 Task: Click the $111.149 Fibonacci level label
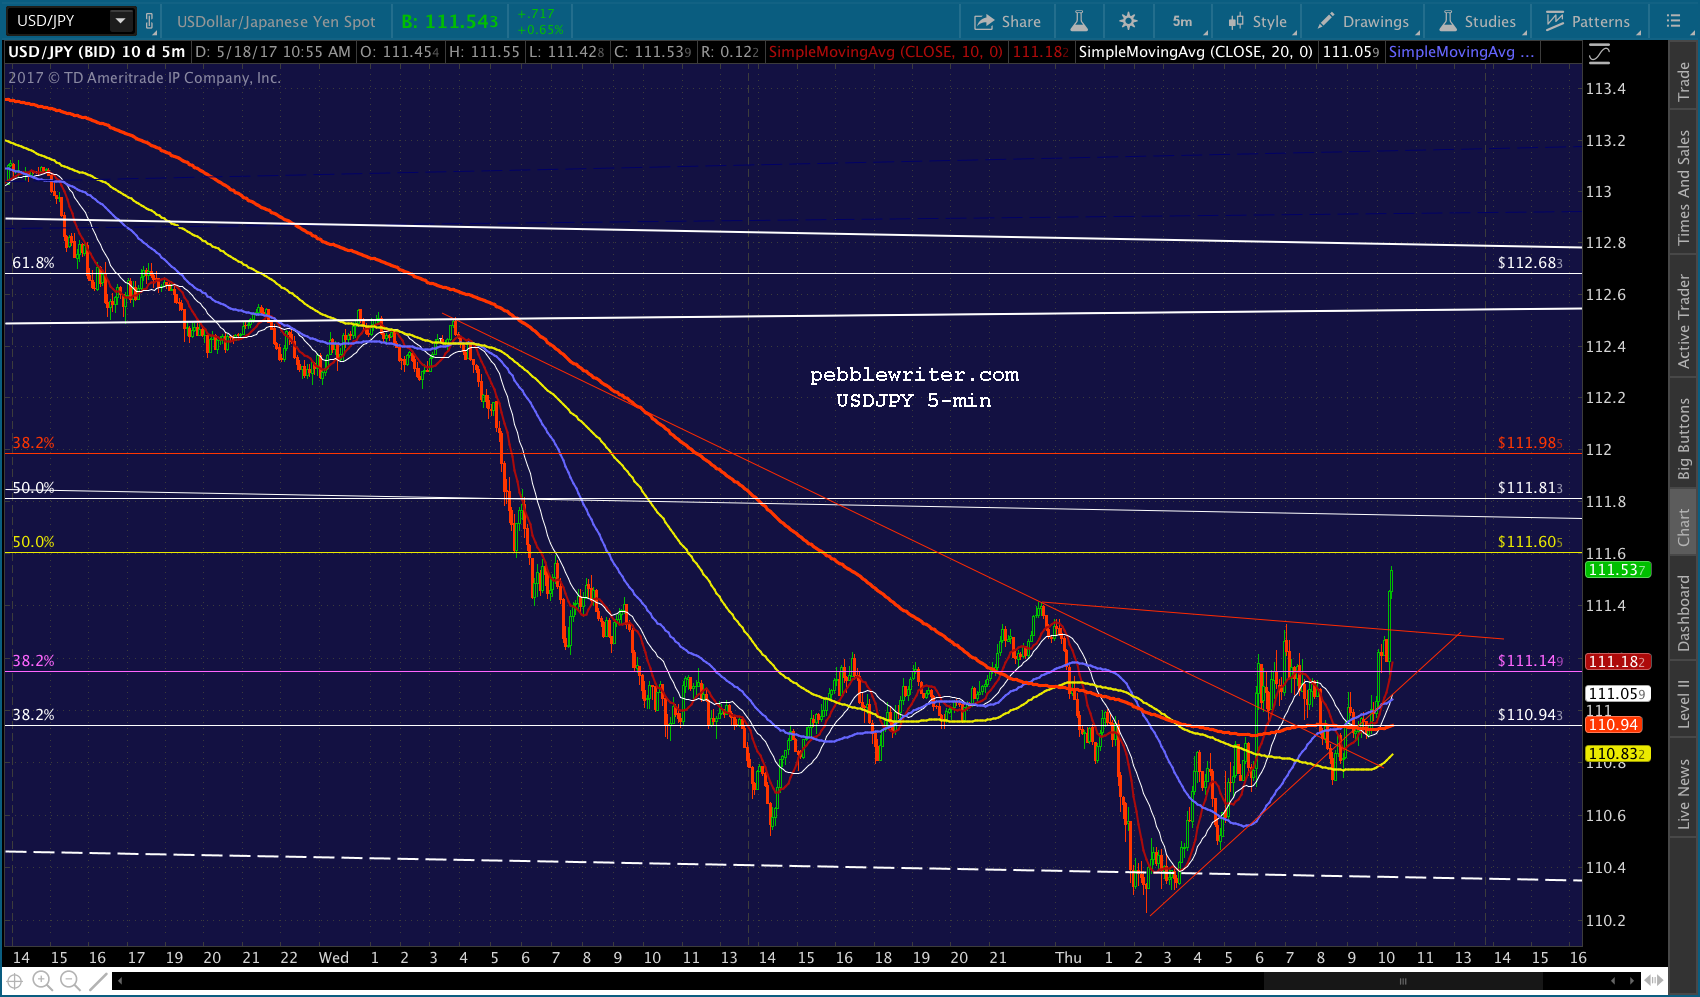pyautogui.click(x=1530, y=661)
